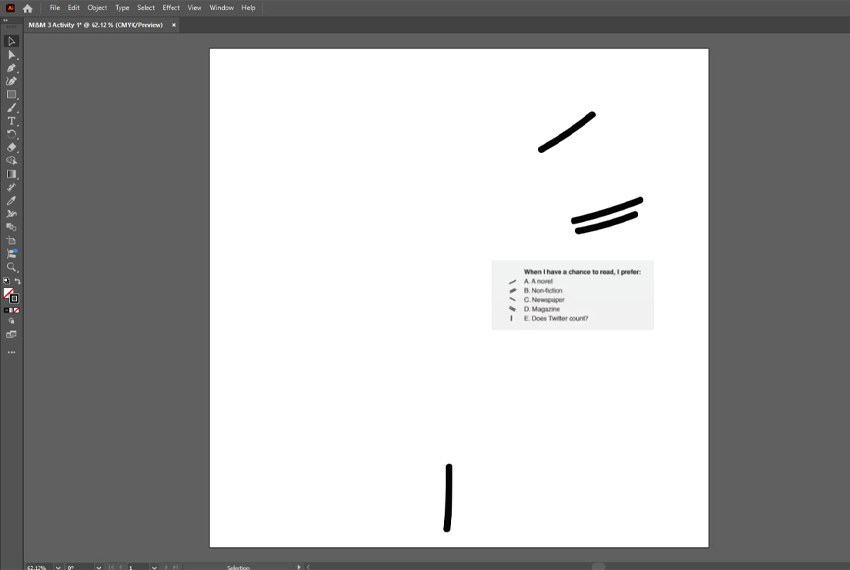This screenshot has height=570, width=850.
Task: Open the rotate view angle dropdown
Action: click(x=97, y=567)
